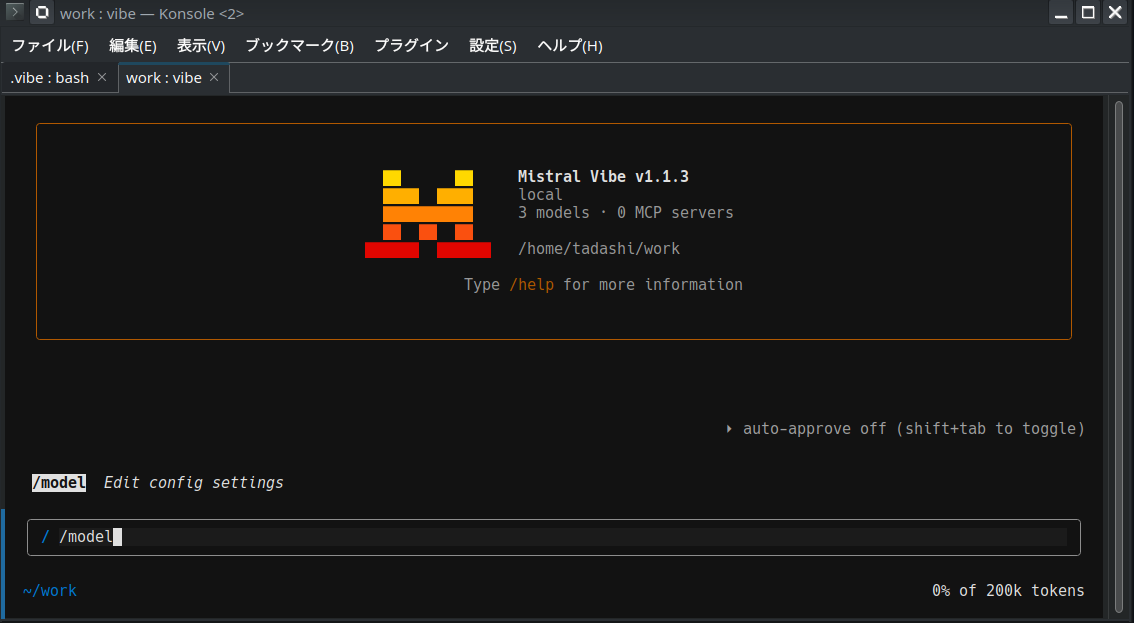Click the blue slash prompt symbol
1134x623 pixels.
pos(45,537)
